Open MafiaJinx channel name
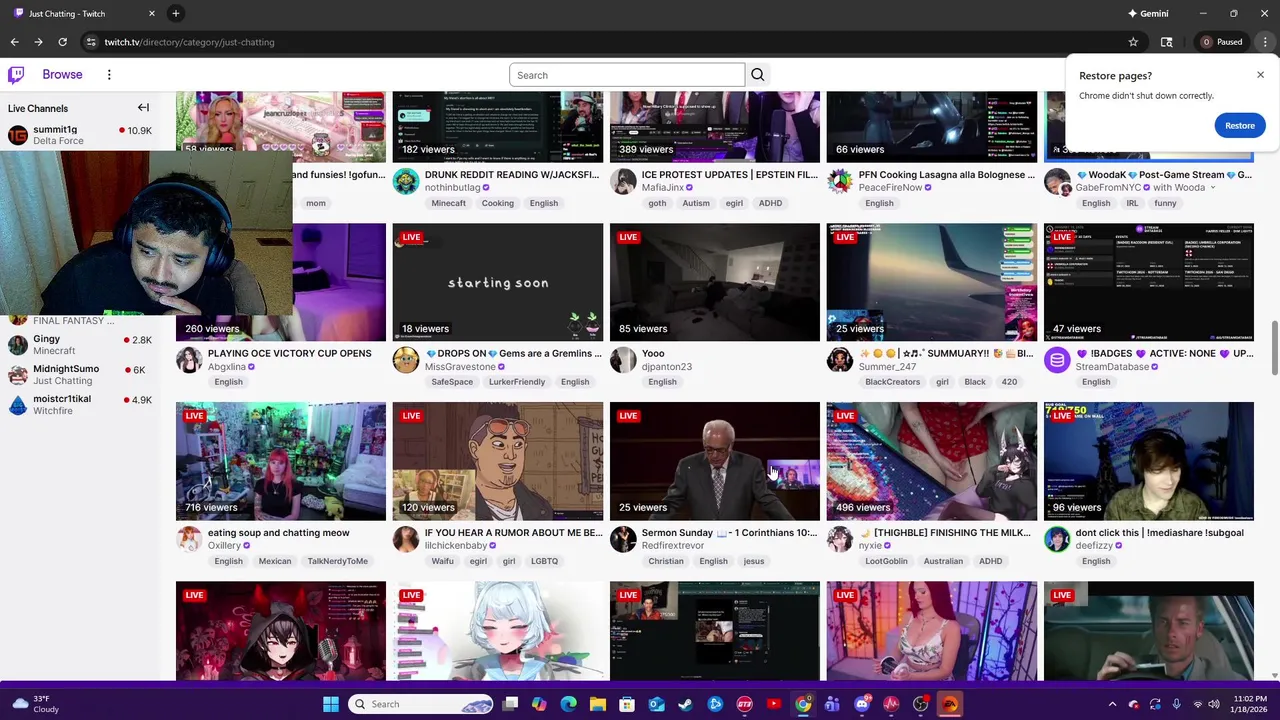 point(663,188)
